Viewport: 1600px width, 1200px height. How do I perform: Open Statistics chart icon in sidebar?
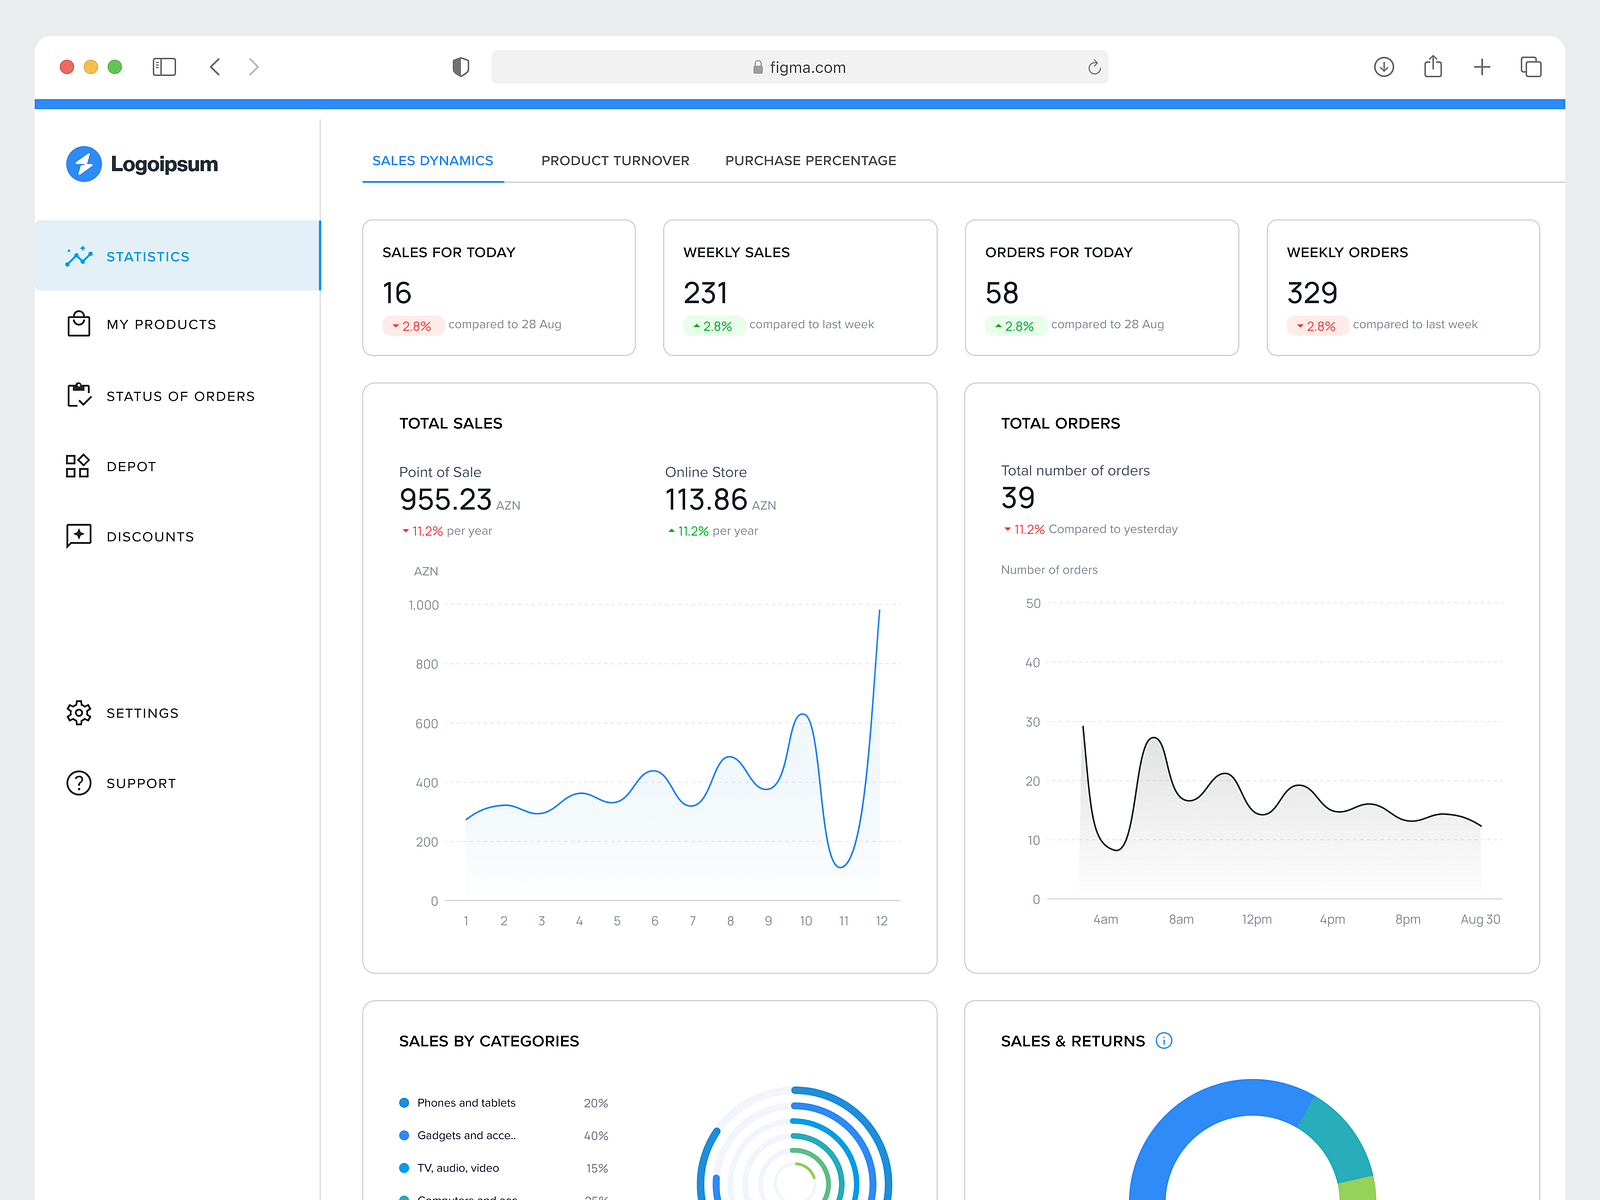[x=79, y=256]
